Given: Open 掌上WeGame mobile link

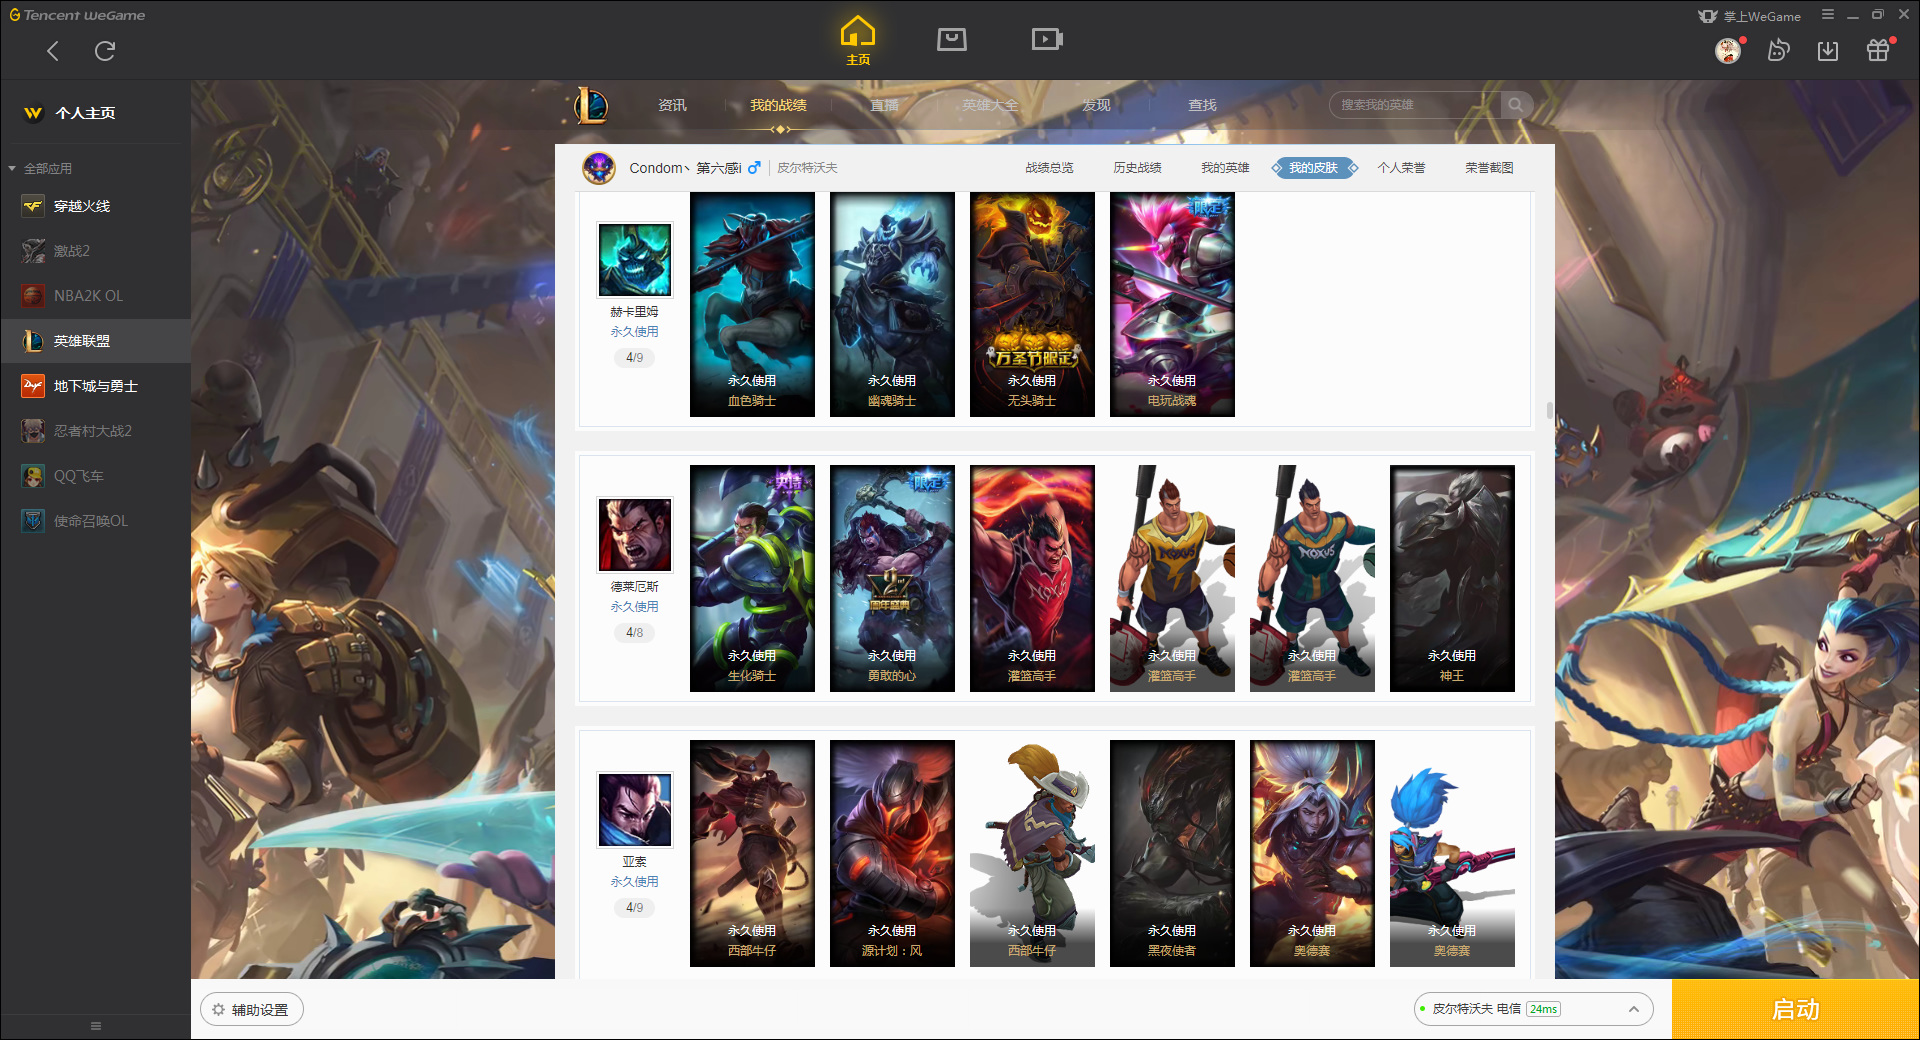Looking at the screenshot, I should click(1750, 16).
